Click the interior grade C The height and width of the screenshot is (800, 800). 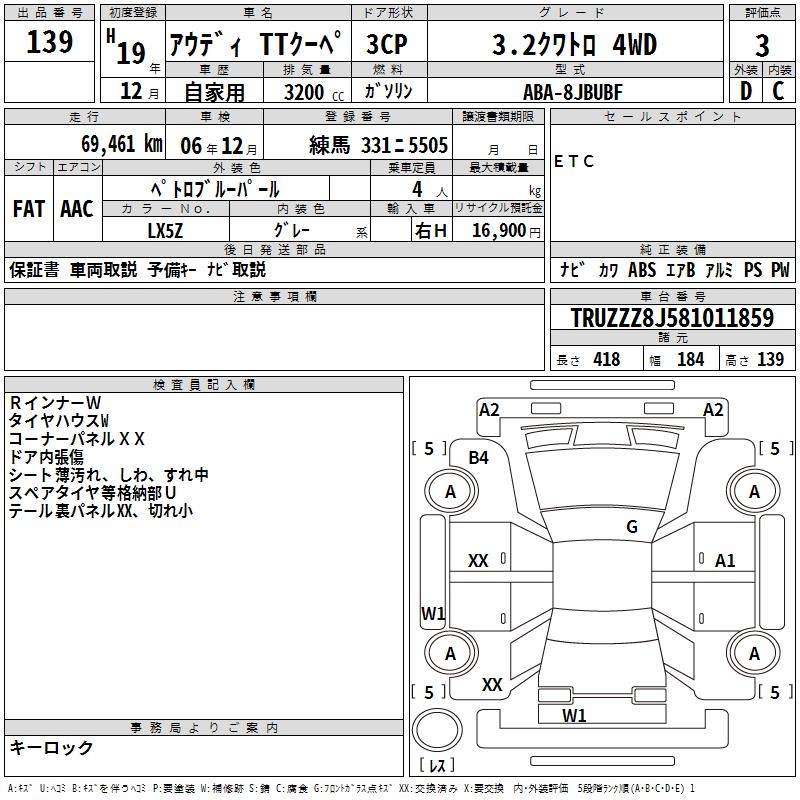coord(778,91)
